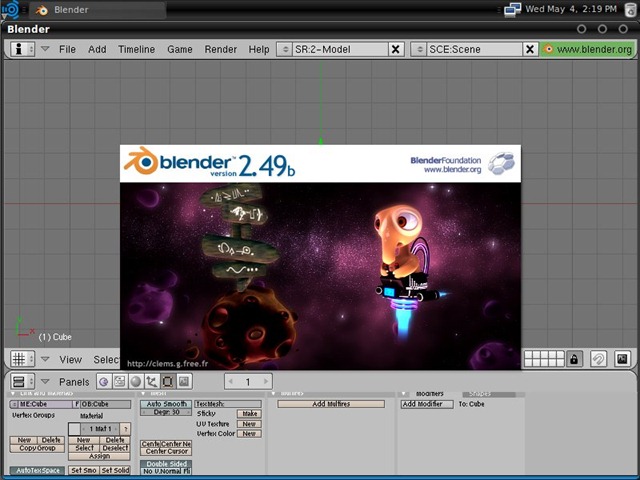The image size is (640, 480).
Task: Click the Blender taskbar entry at top
Action: (98, 10)
